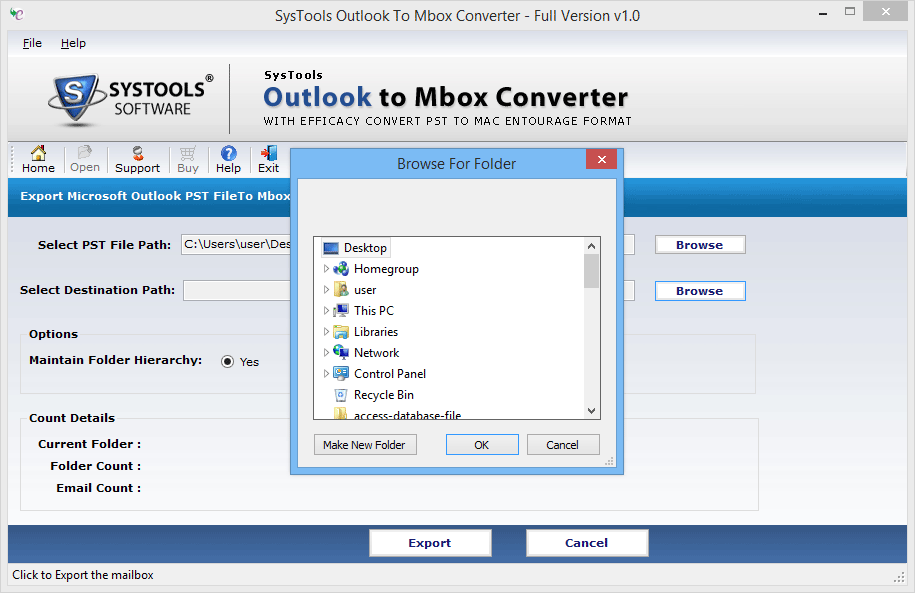The image size is (915, 593).
Task: Select the Network globe icon
Action: click(341, 353)
